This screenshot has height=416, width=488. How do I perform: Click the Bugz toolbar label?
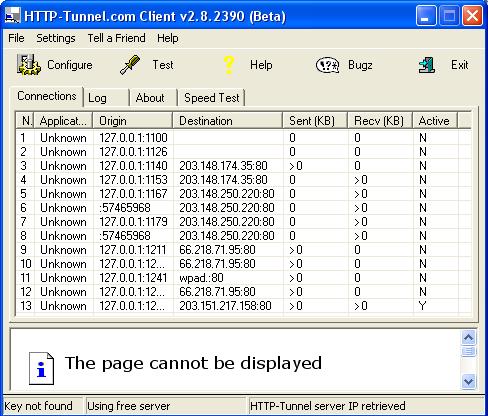pos(360,65)
